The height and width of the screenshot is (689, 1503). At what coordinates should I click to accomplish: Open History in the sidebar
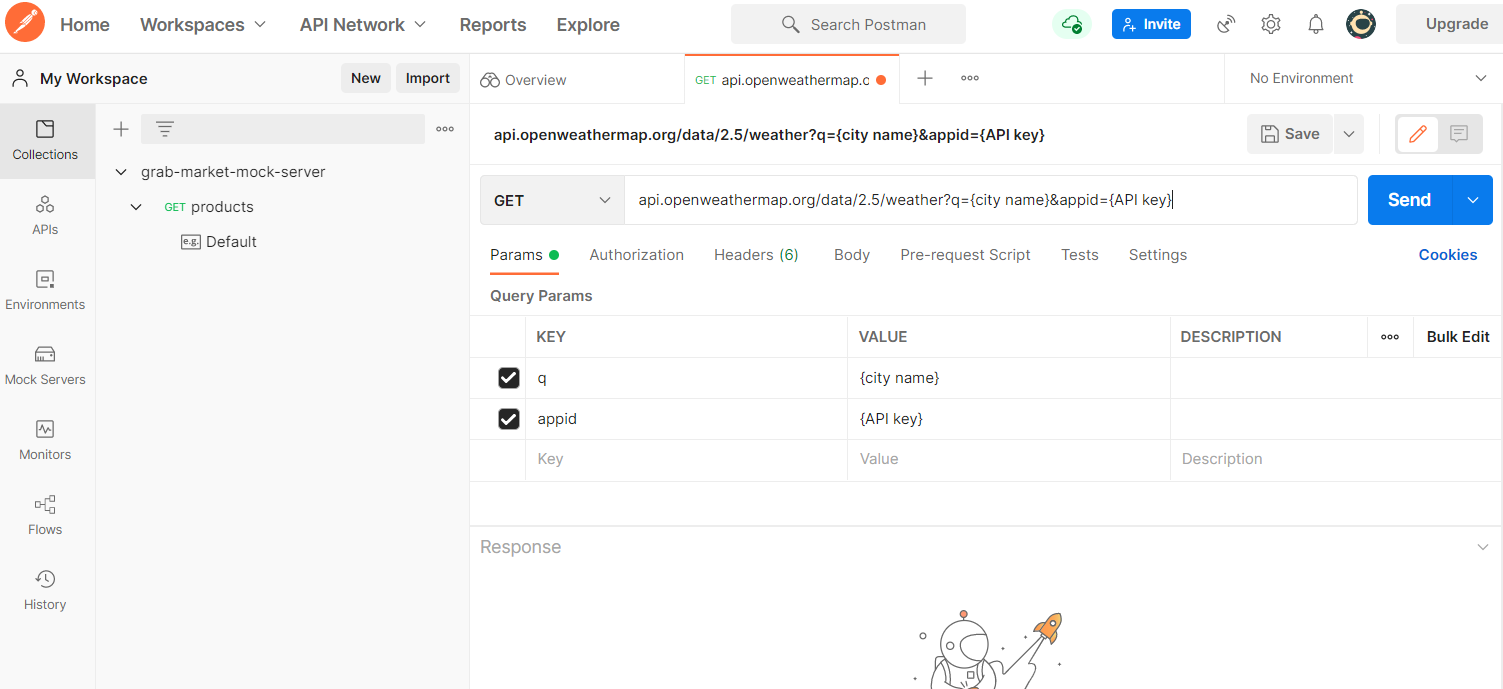46,590
